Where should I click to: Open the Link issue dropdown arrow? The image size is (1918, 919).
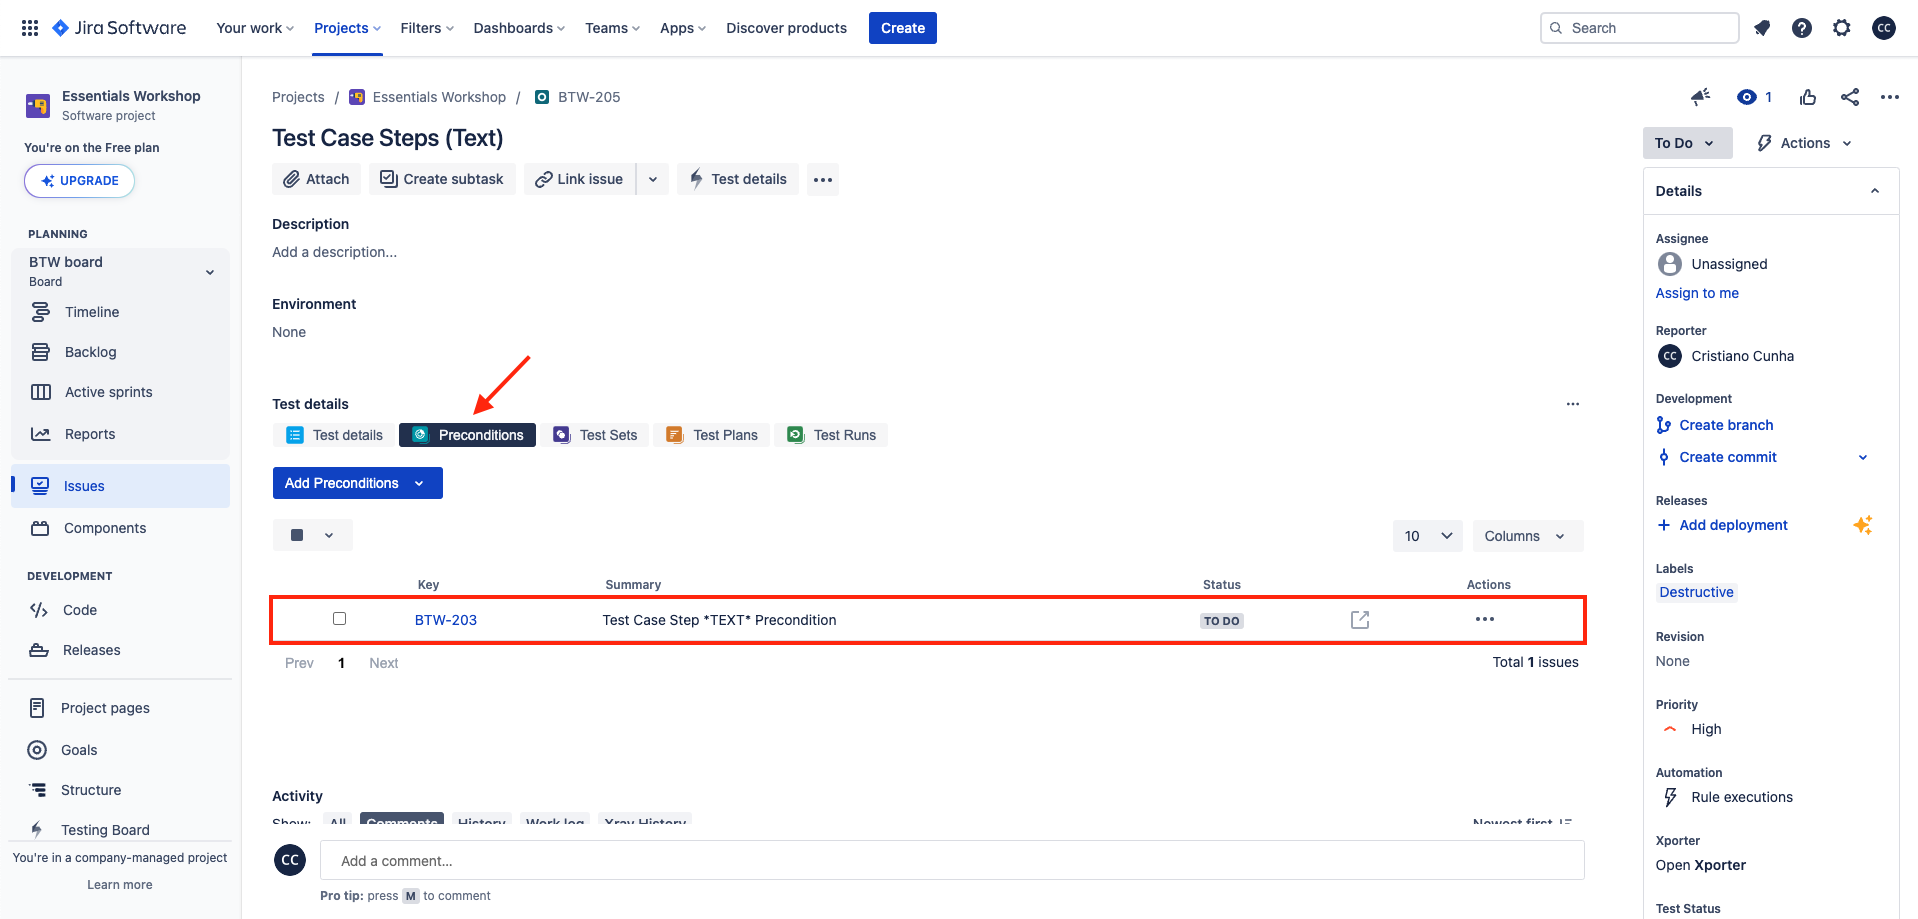click(653, 179)
